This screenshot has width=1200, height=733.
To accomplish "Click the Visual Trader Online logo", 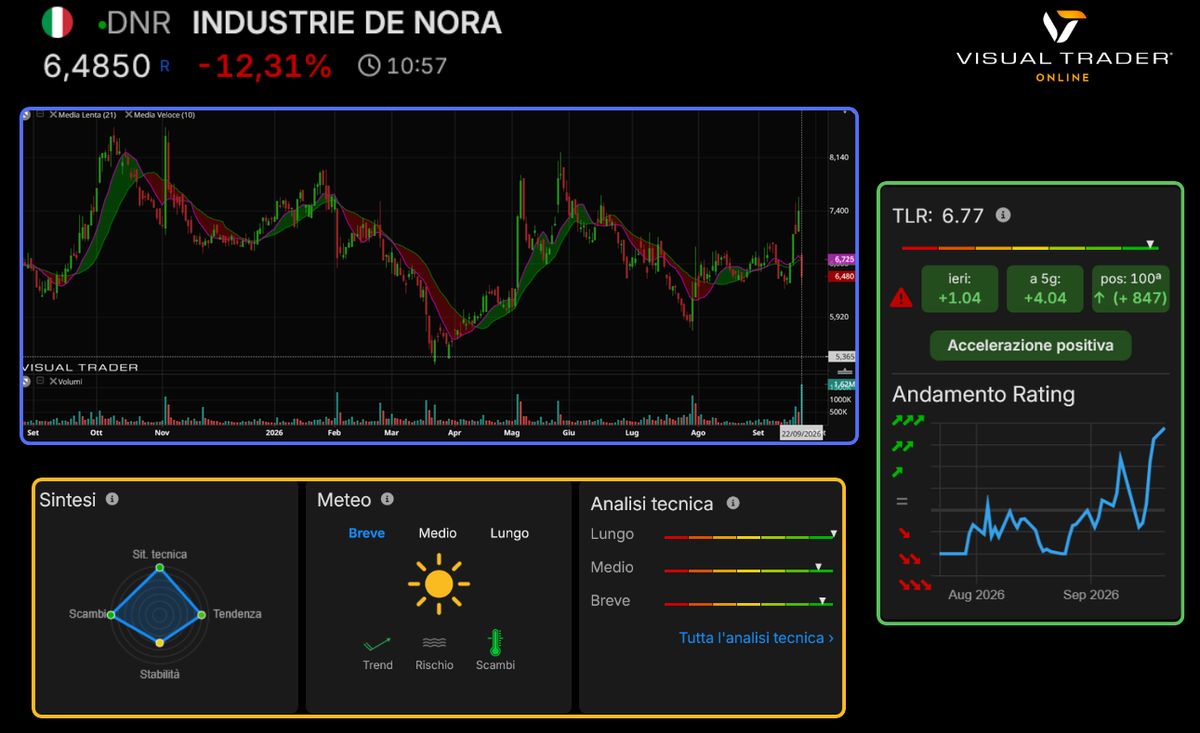I will 1064,46.
